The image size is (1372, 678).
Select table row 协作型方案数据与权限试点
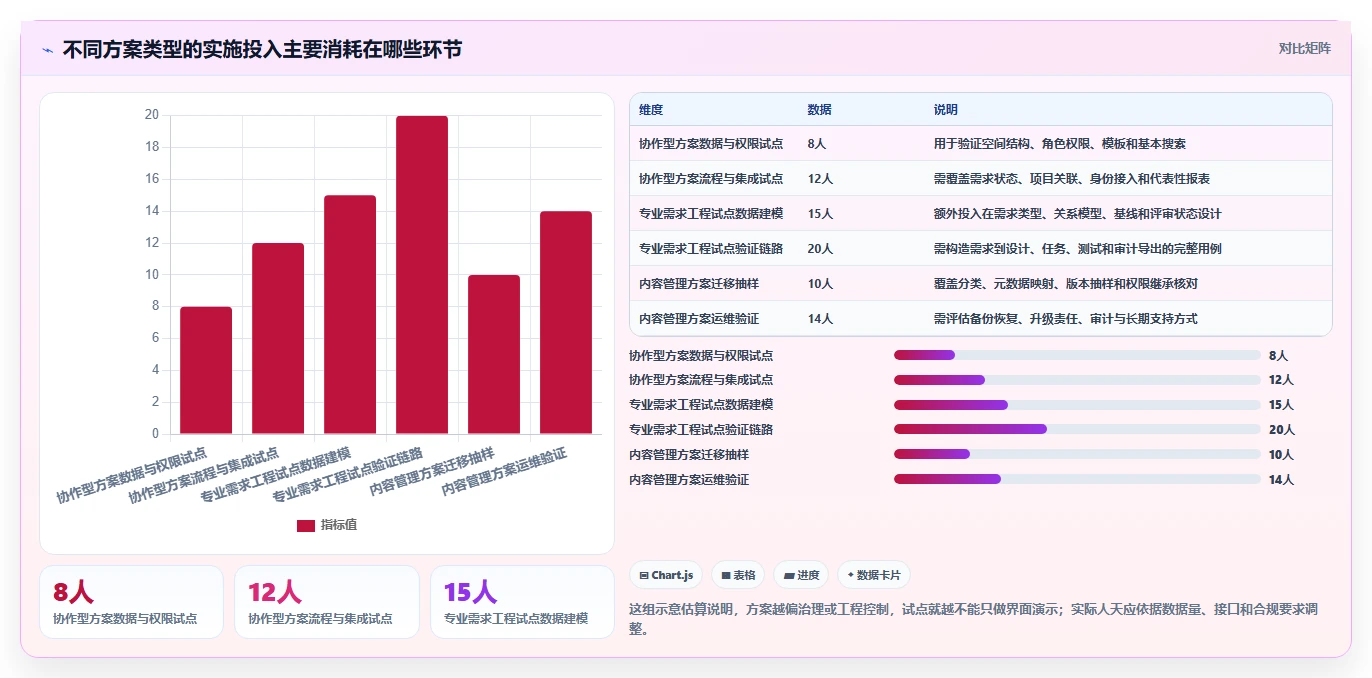tap(981, 144)
